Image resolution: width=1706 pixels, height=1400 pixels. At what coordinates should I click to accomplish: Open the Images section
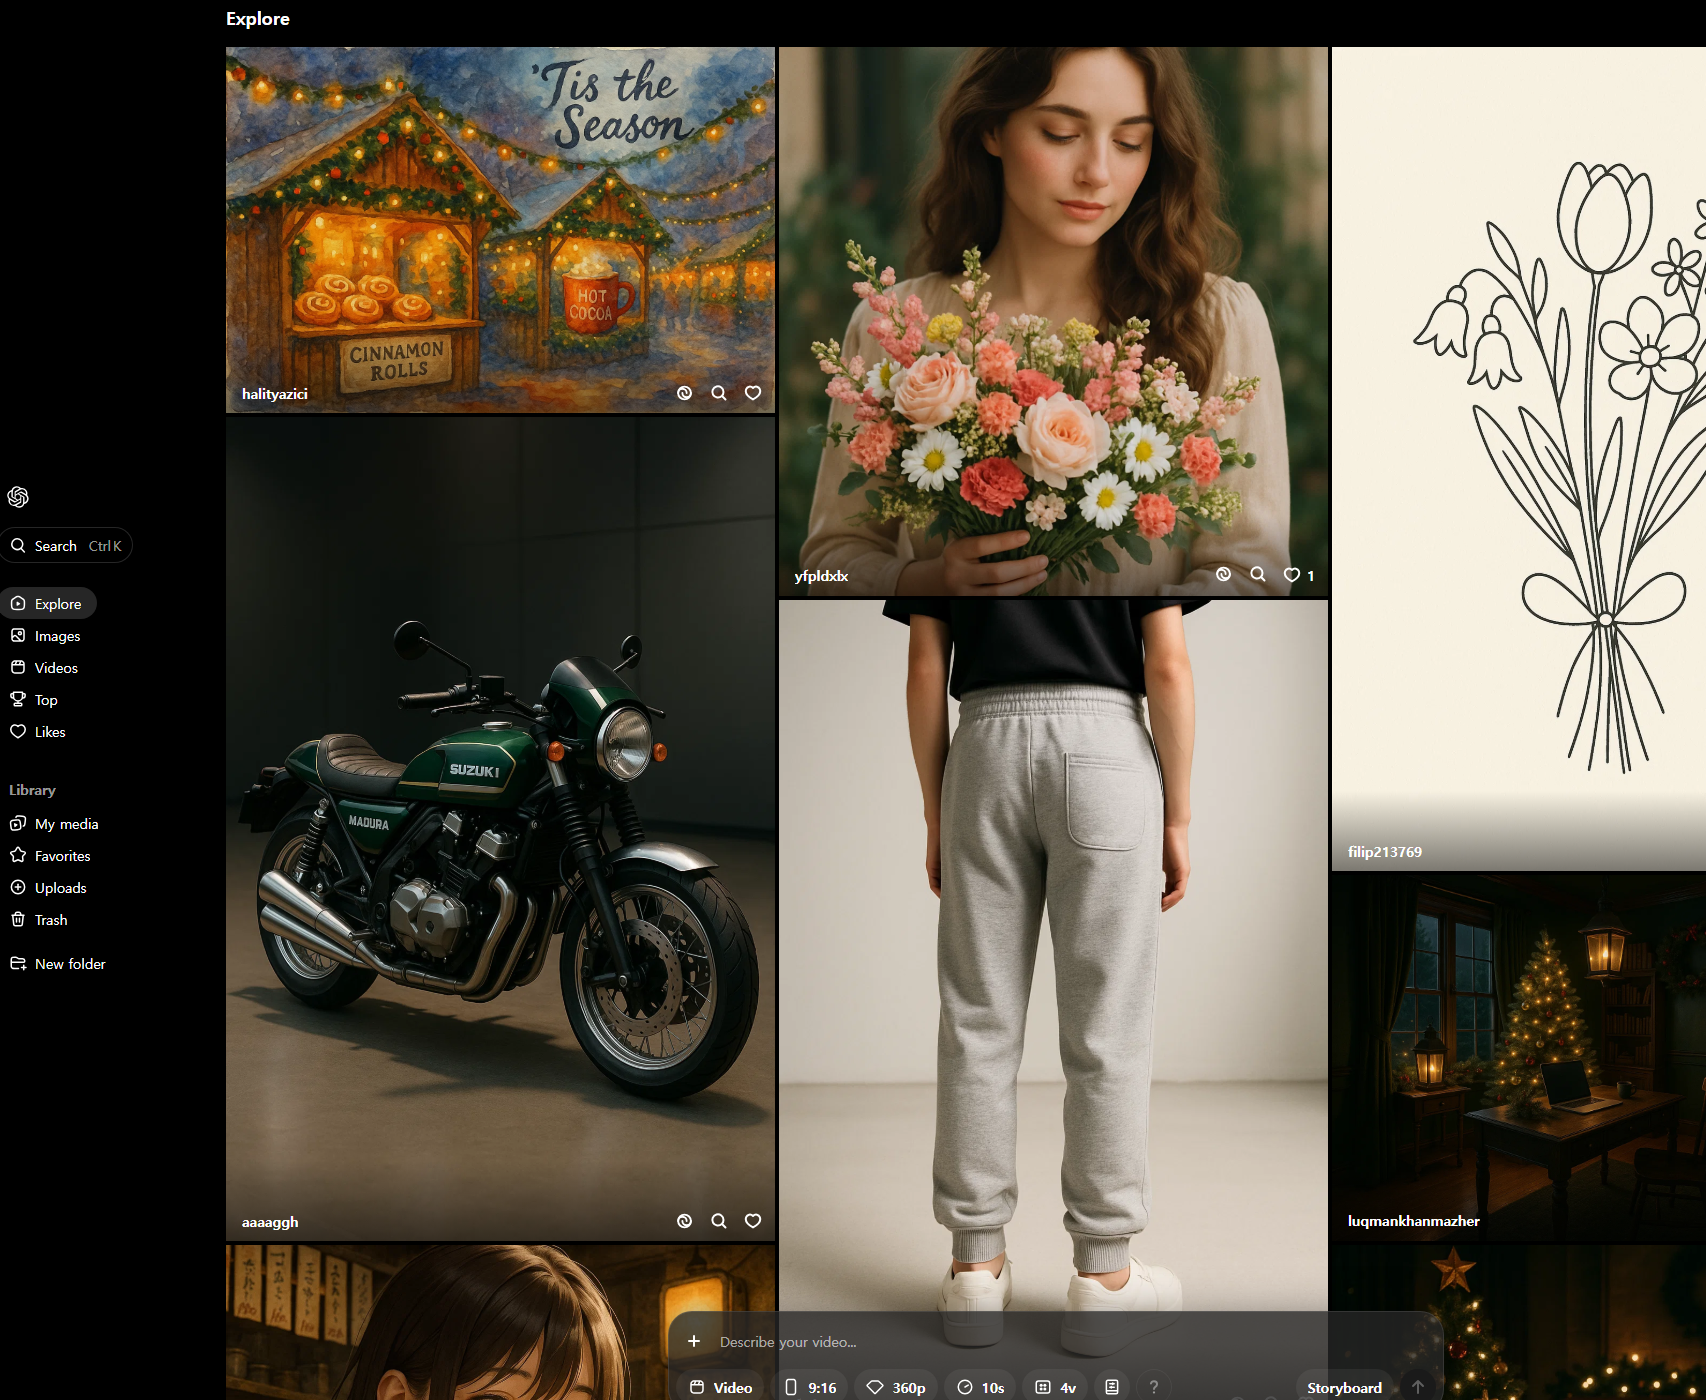pos(46,636)
